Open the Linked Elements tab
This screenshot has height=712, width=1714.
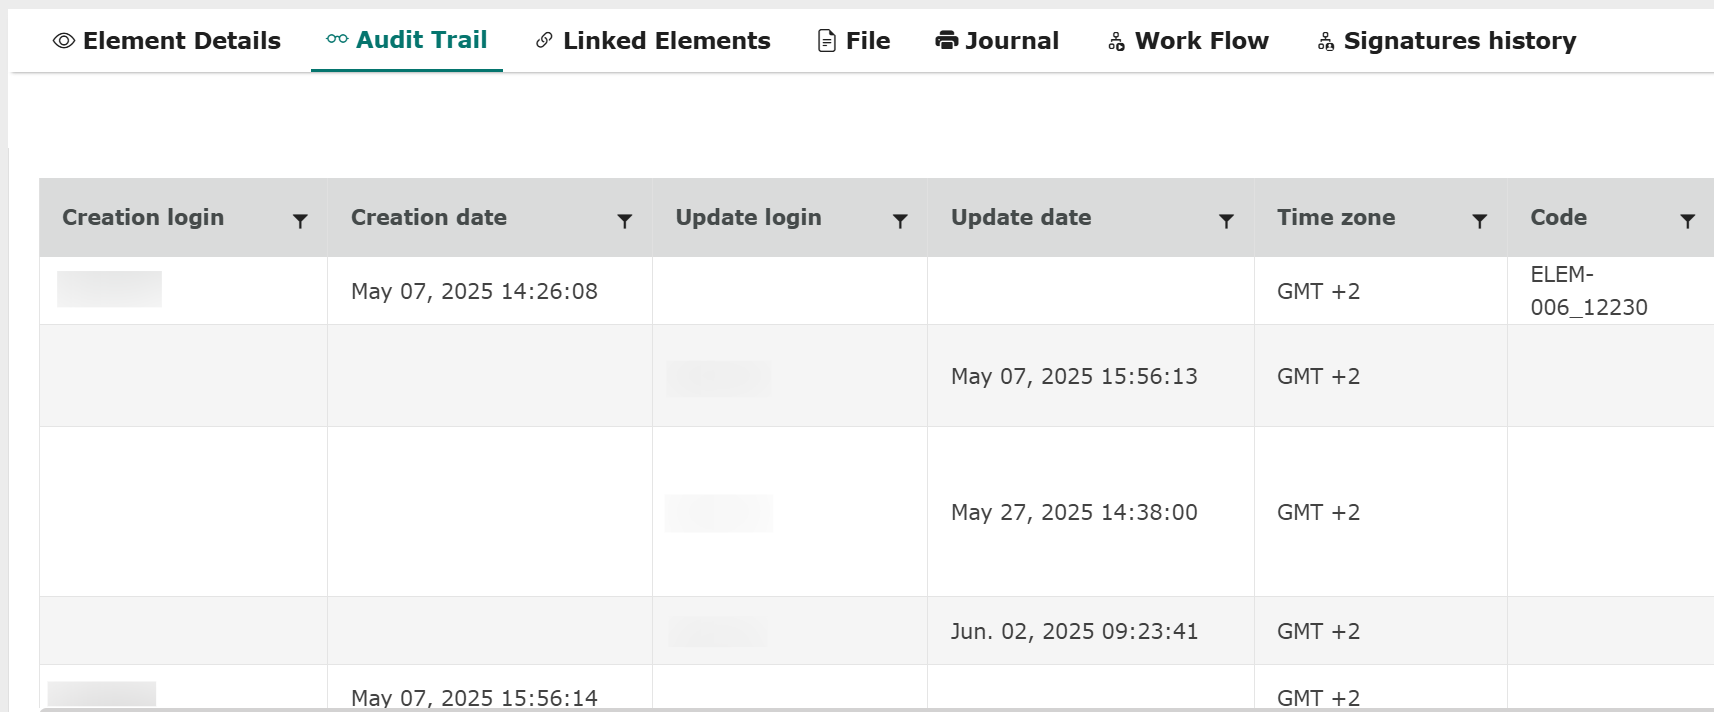click(666, 41)
